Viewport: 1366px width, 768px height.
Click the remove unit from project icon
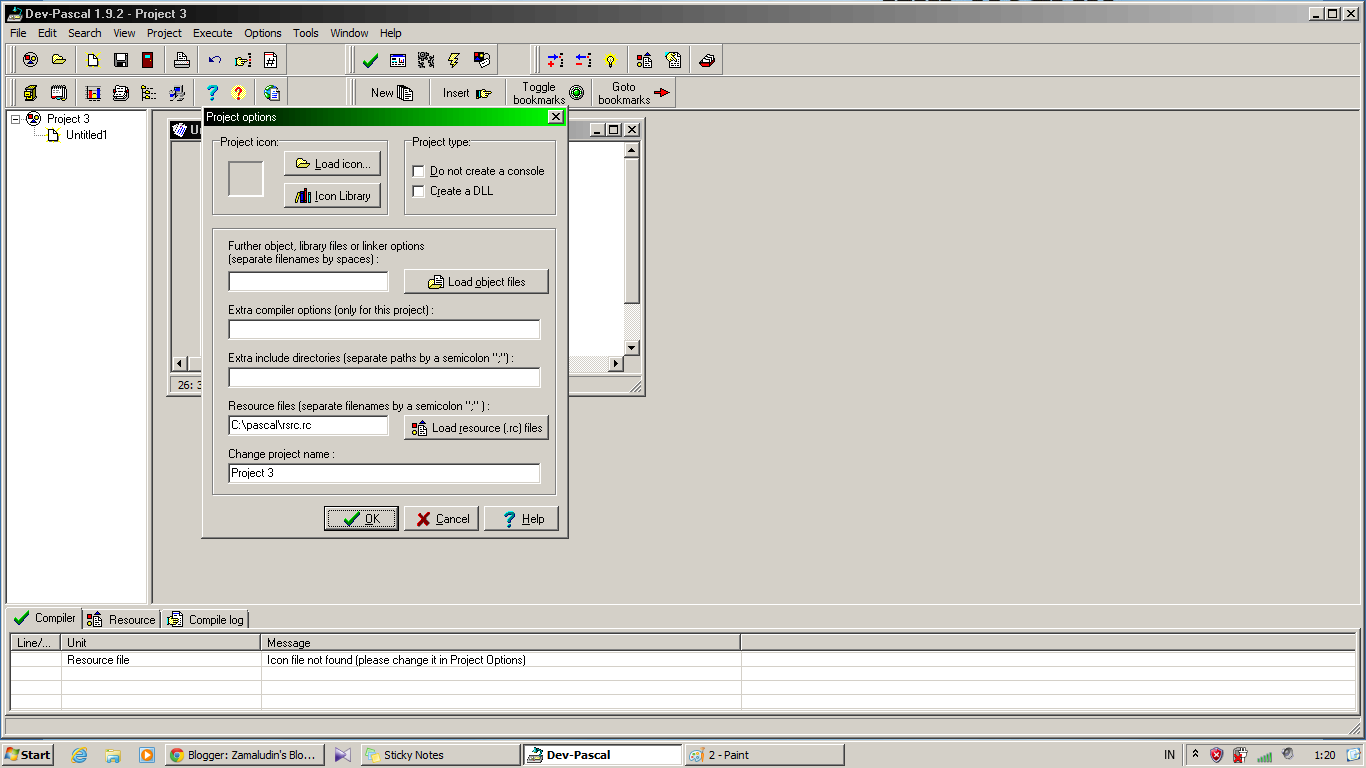(583, 60)
